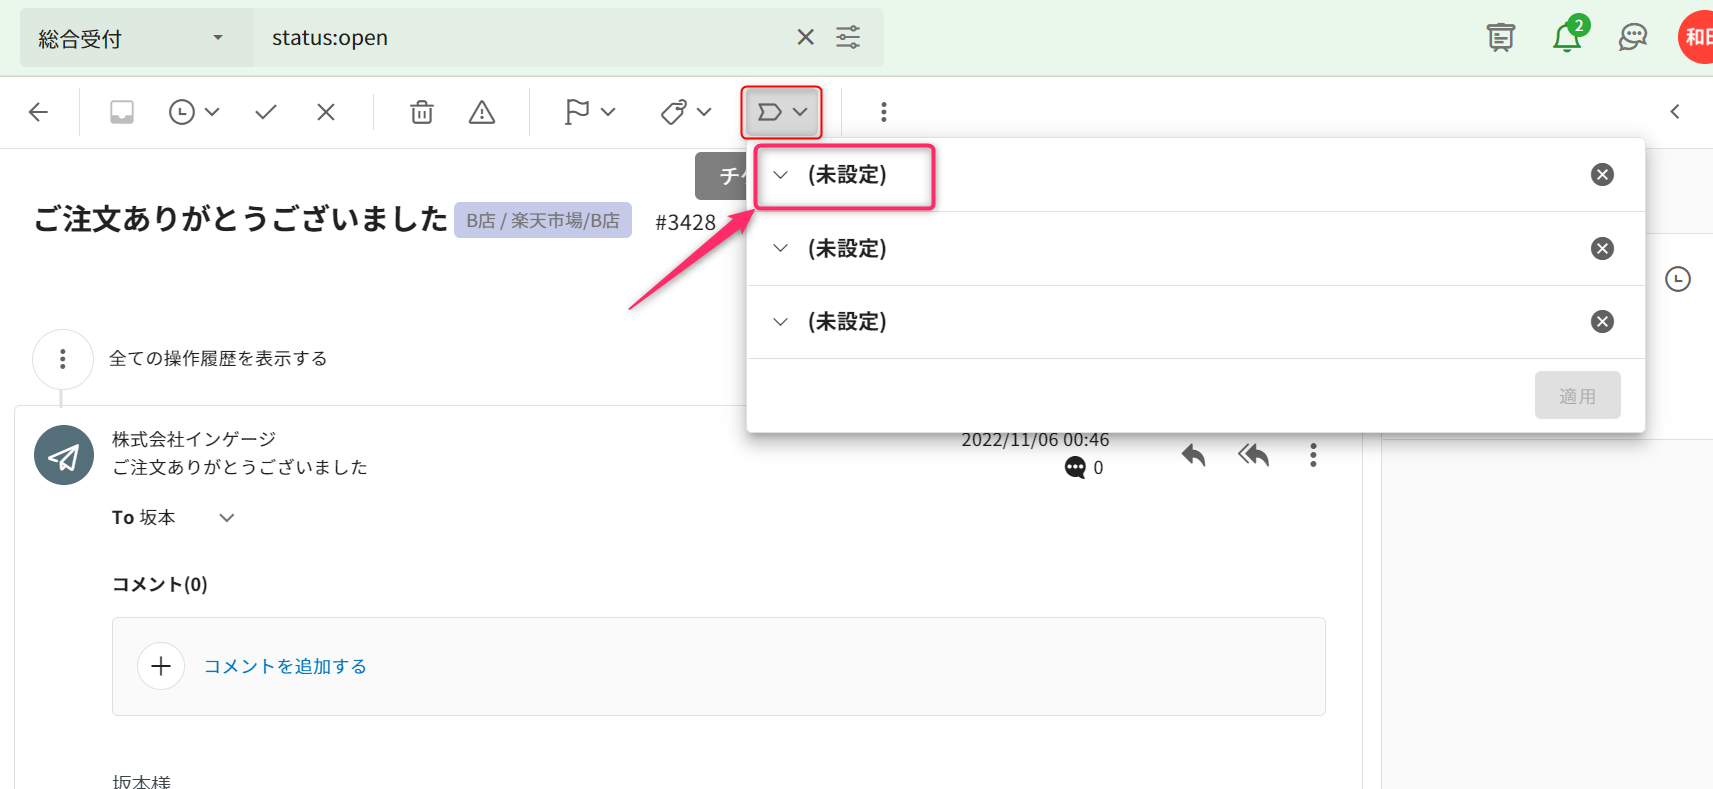Viewport: 1713px width, 789px height.
Task: Remove the first (未設定) label row
Action: pos(1602,175)
